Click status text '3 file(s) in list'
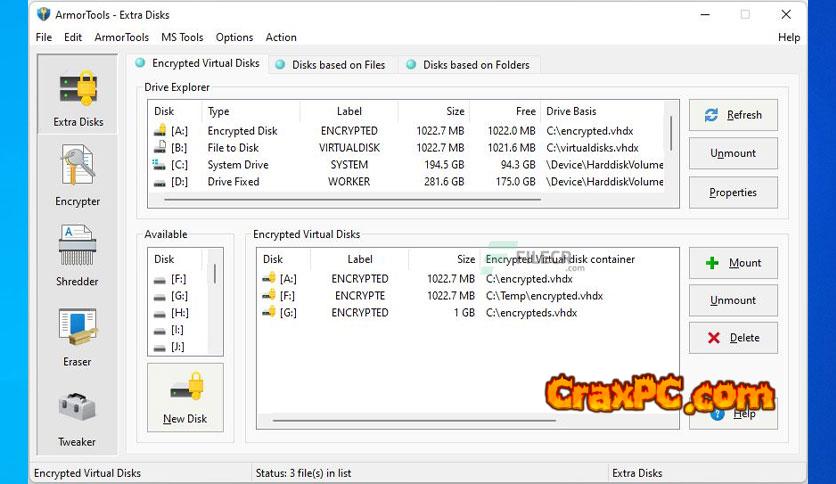This screenshot has height=484, width=836. pos(320,473)
